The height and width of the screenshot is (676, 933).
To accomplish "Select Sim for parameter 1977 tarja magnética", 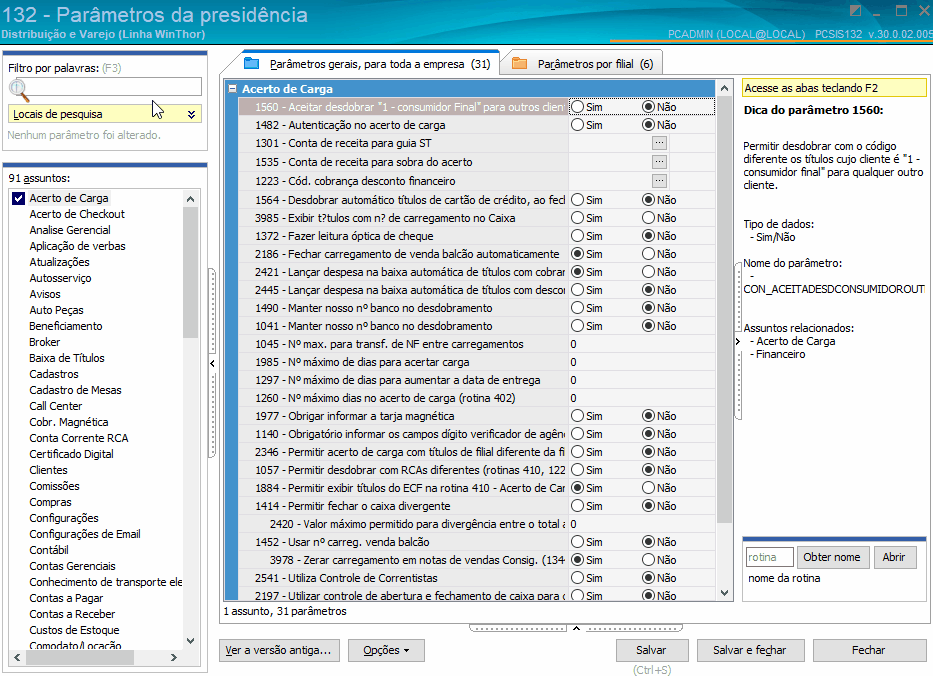I will [577, 416].
